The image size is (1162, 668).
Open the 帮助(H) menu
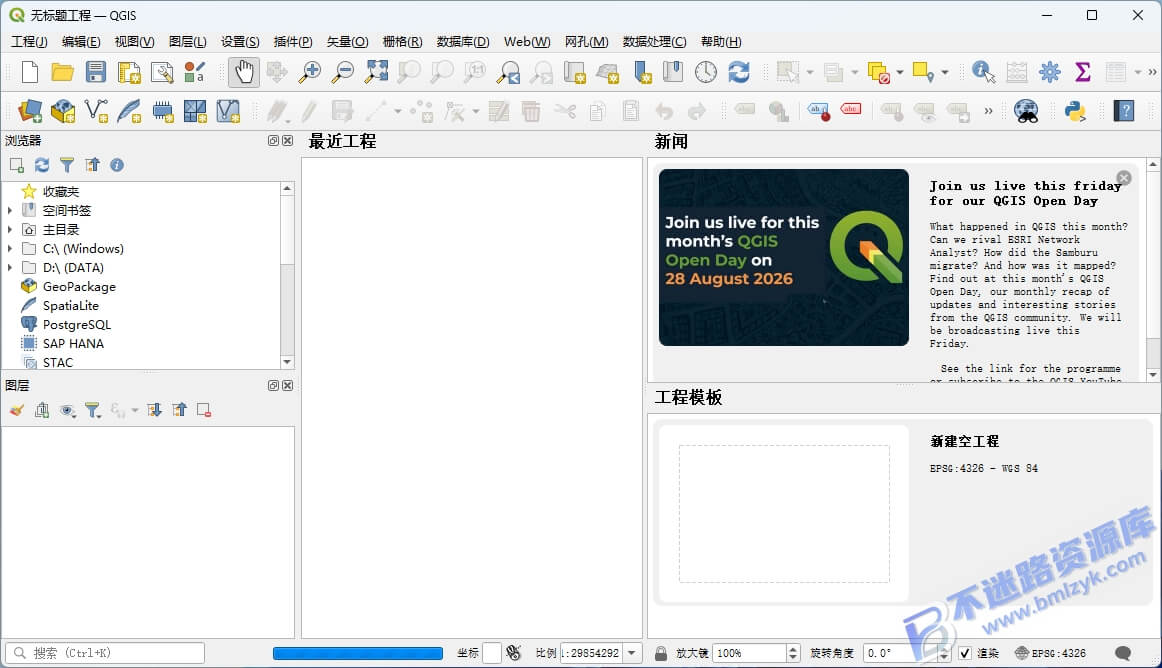[721, 42]
